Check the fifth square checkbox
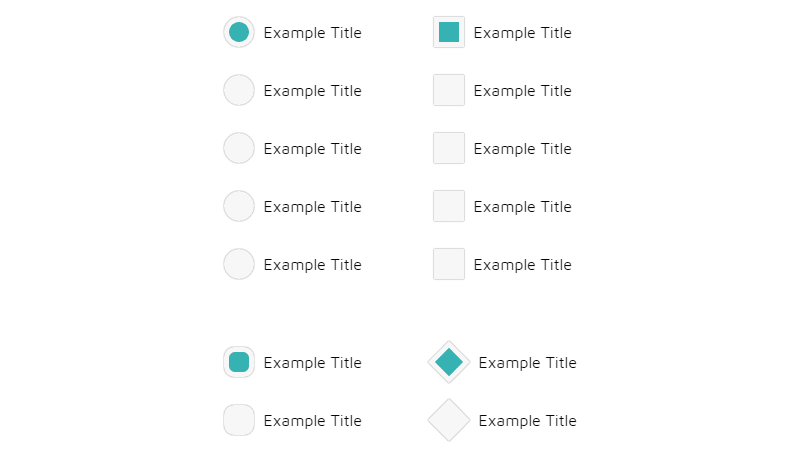 pos(449,264)
